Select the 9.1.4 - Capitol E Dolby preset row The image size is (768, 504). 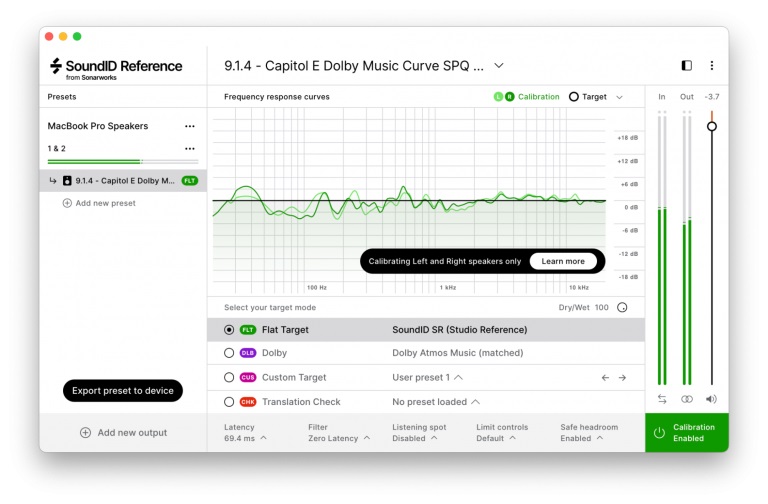click(x=123, y=181)
